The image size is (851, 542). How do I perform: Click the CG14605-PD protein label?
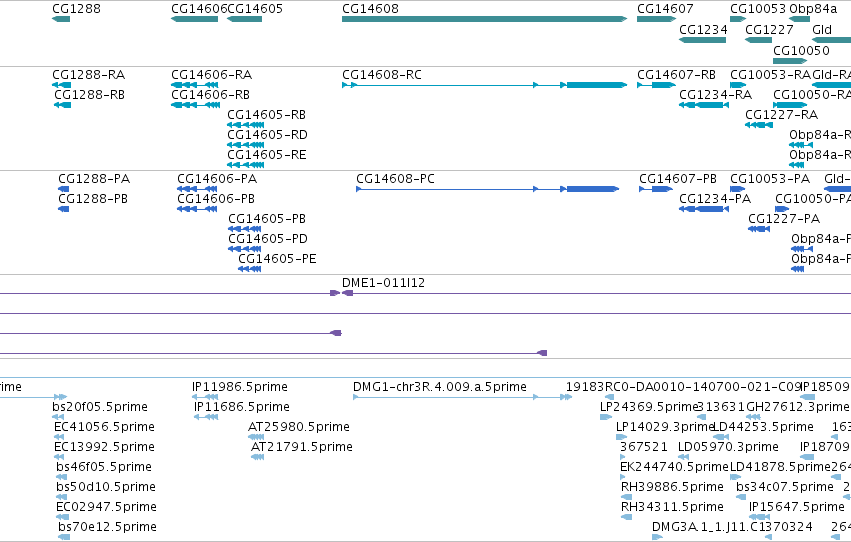268,239
